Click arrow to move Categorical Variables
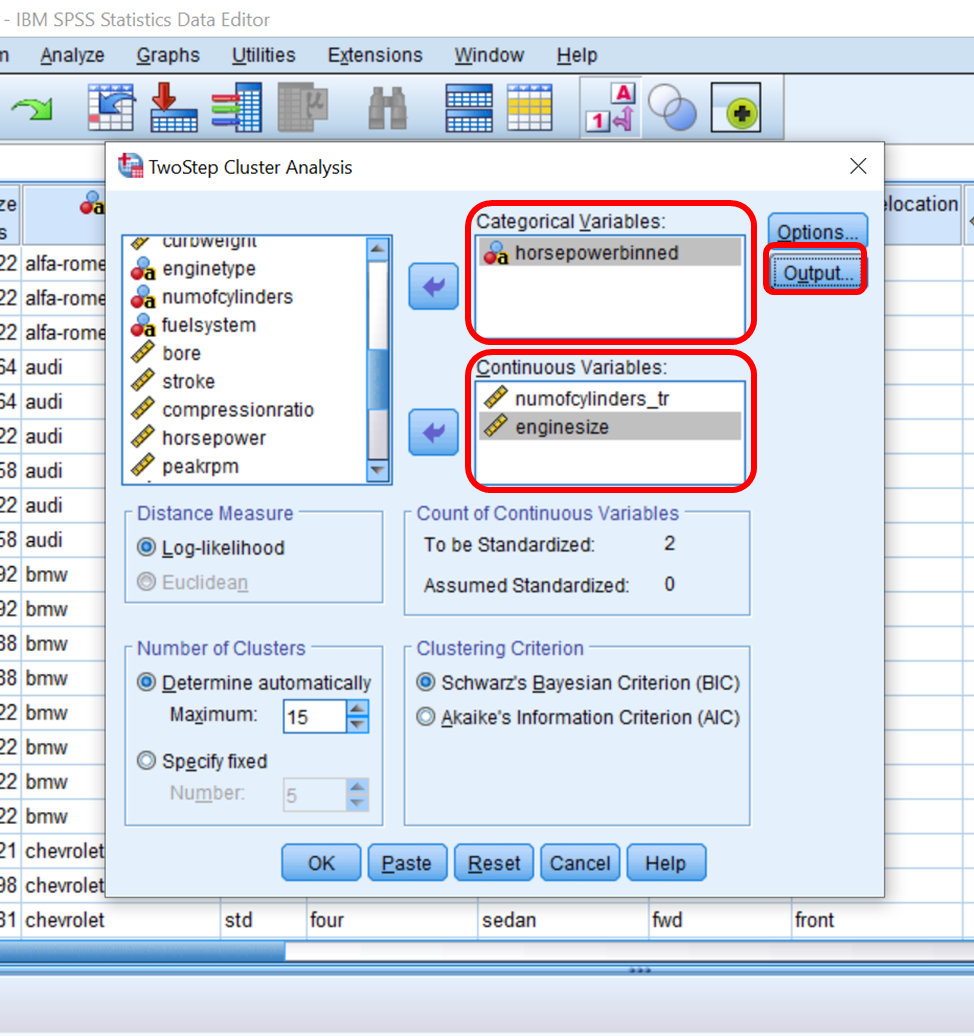Image resolution: width=974 pixels, height=1036 pixels. tap(433, 286)
